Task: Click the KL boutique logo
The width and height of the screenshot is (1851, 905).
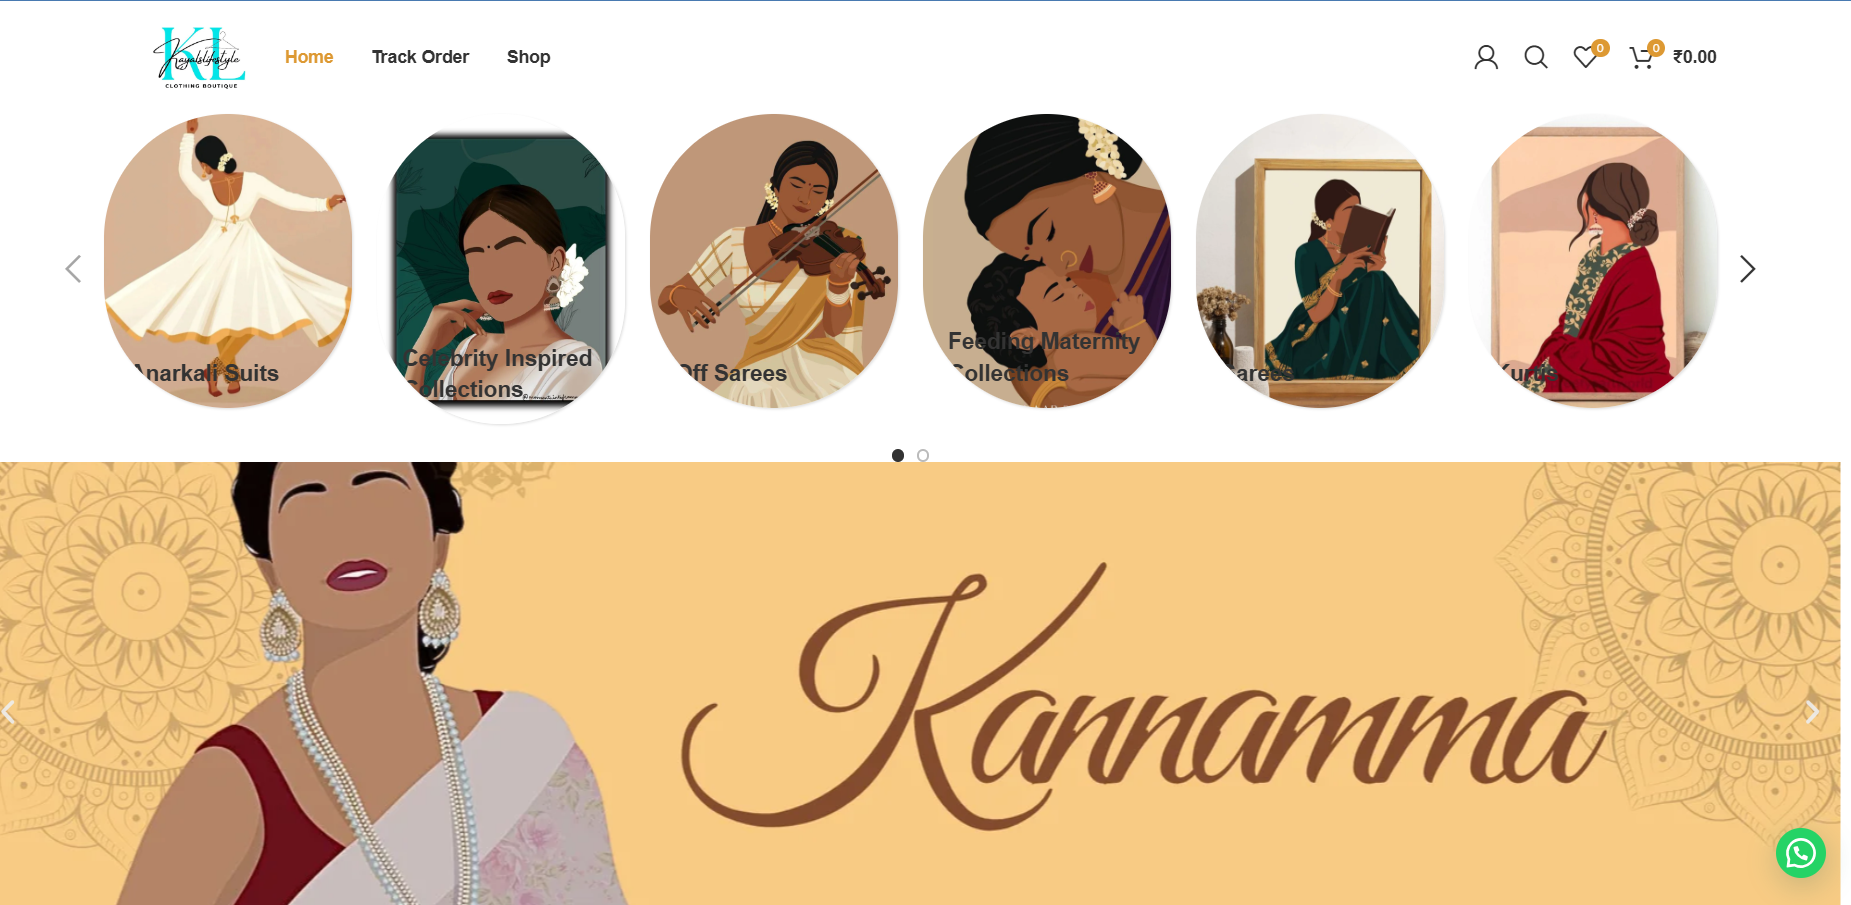Action: click(200, 57)
